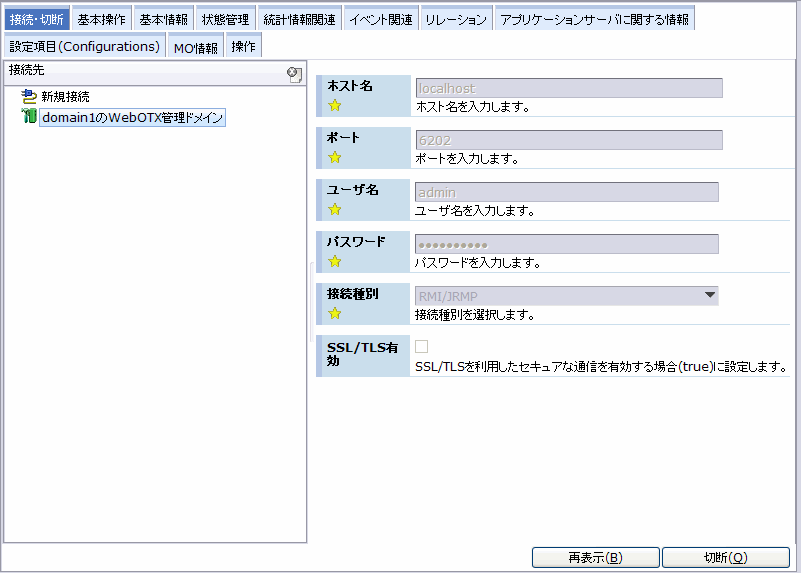Viewport: 801px width, 573px height.
Task: Open the 統計情報関連 tab
Action: pos(299,20)
